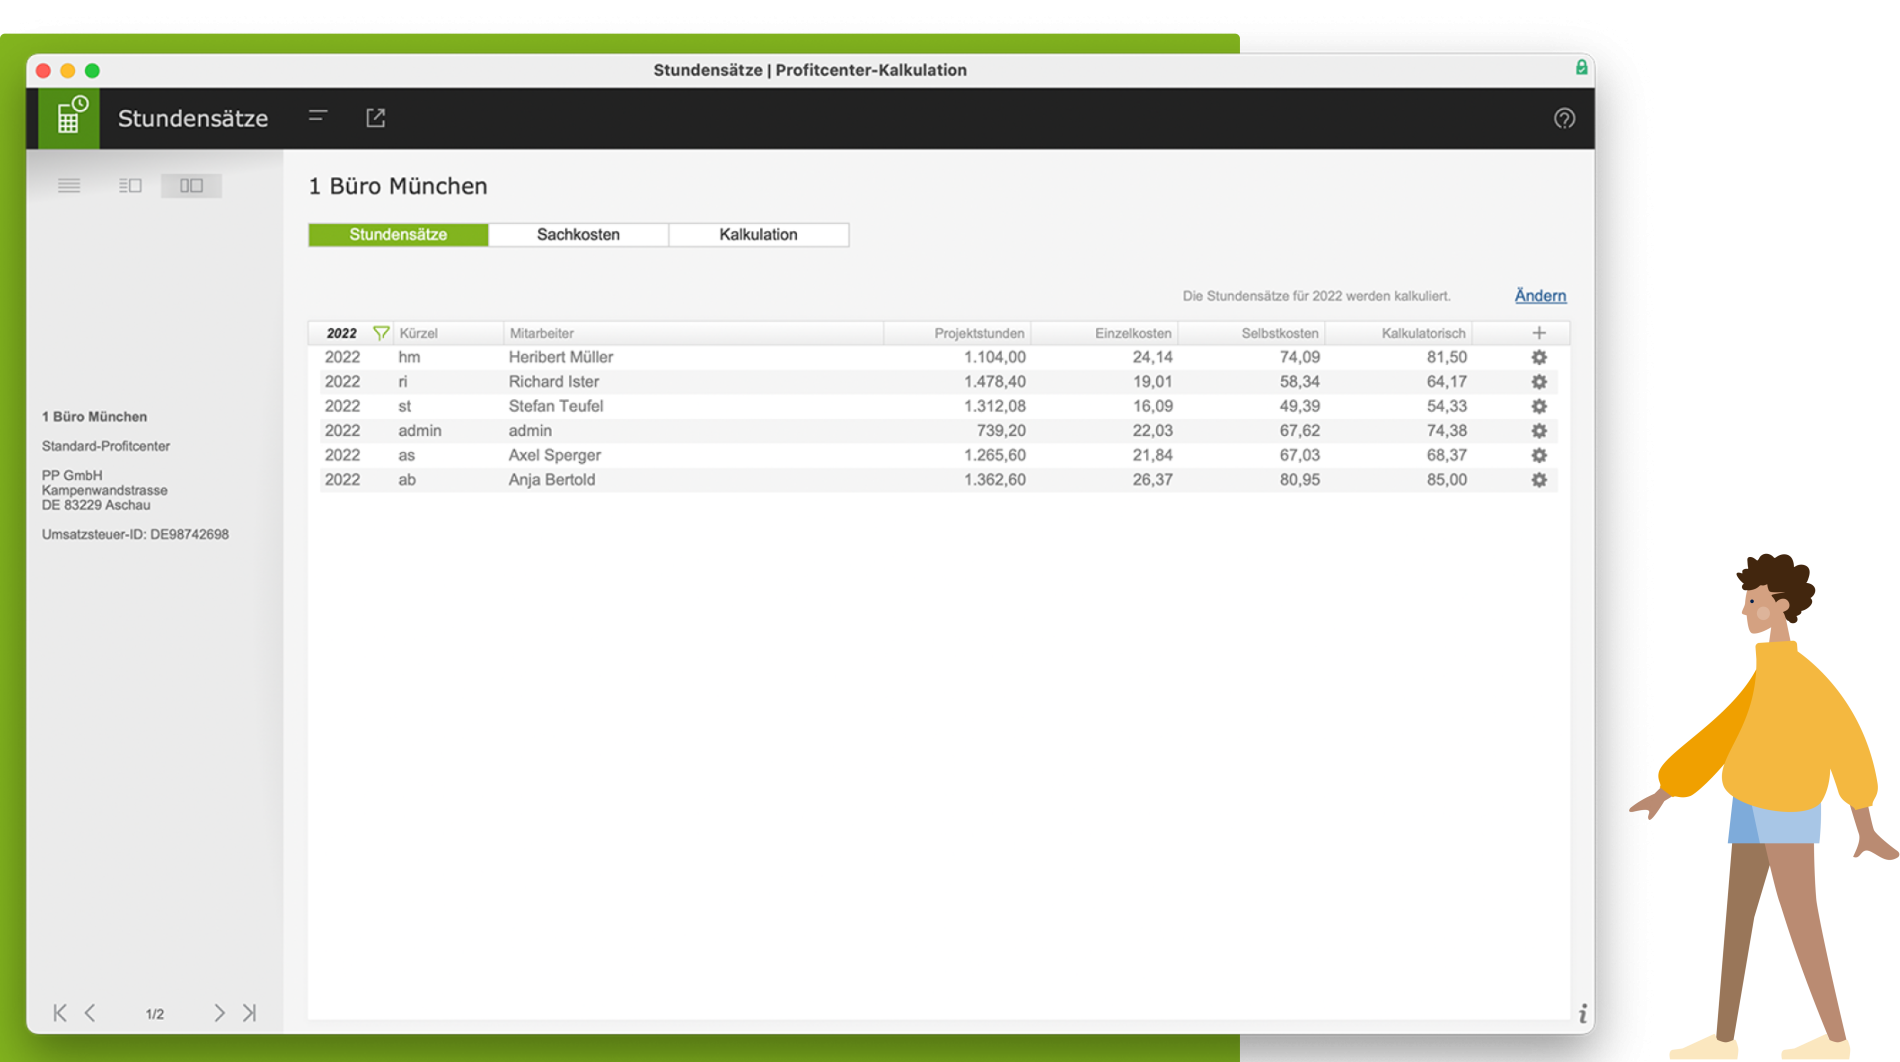
Task: Go to previous record arrow
Action: (x=90, y=1013)
